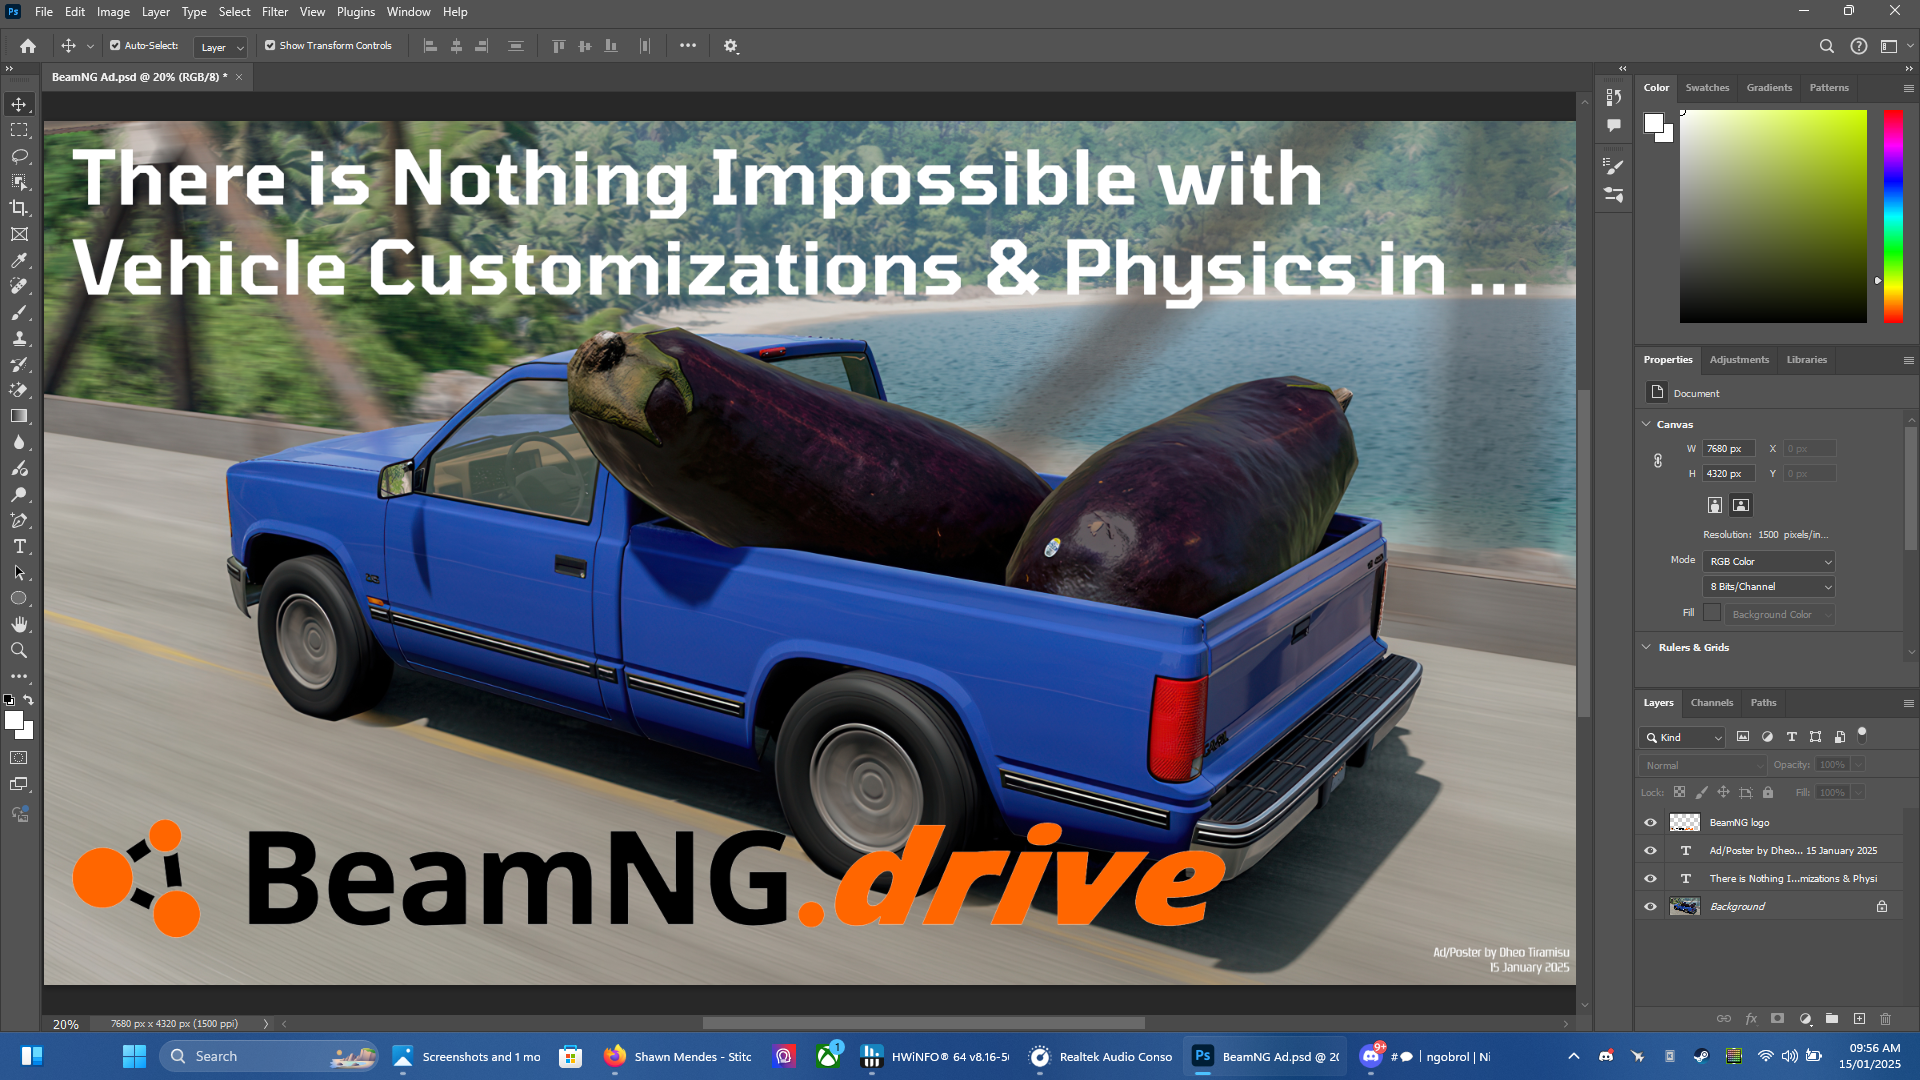Toggle Quick Mask mode icon
The height and width of the screenshot is (1080, 1920).
(x=19, y=758)
